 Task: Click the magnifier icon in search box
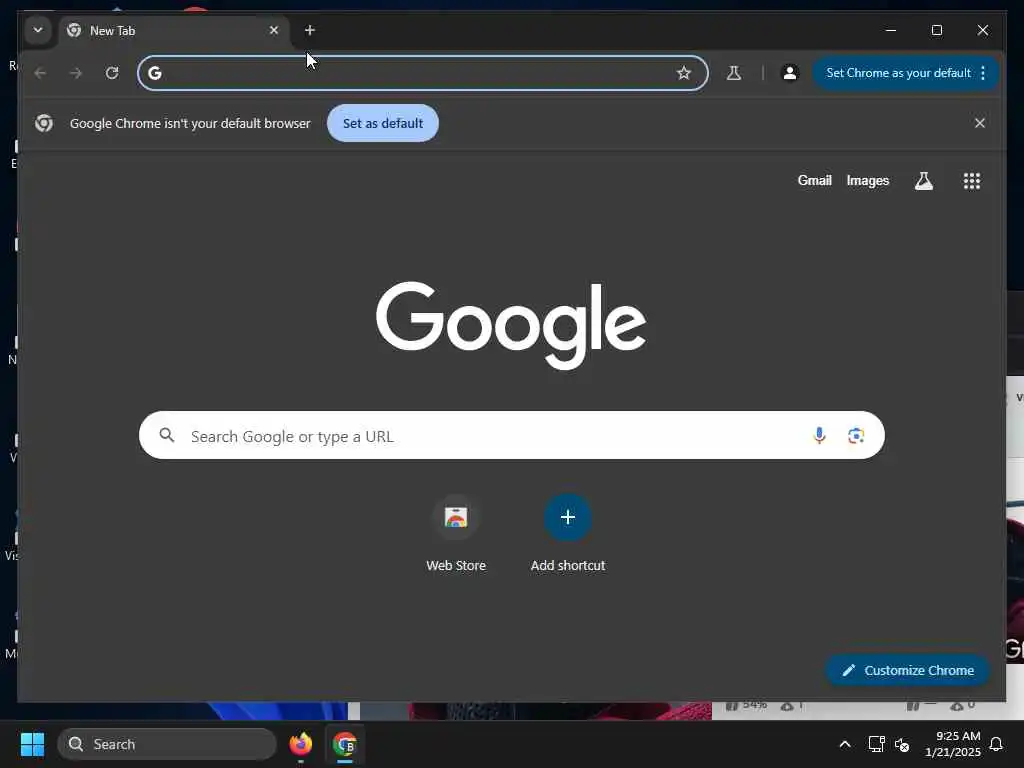coord(167,435)
